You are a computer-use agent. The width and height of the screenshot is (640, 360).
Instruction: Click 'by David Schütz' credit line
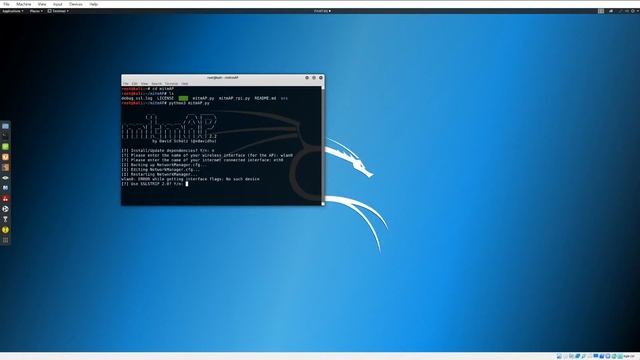tap(184, 141)
